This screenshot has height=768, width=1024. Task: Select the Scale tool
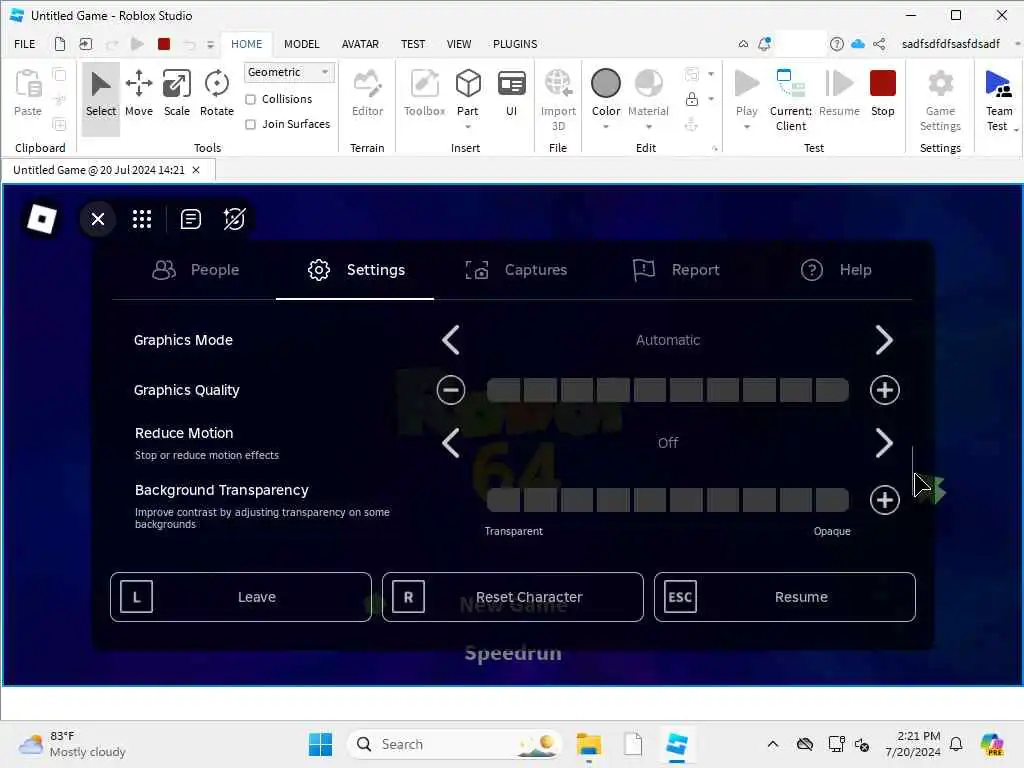(176, 93)
